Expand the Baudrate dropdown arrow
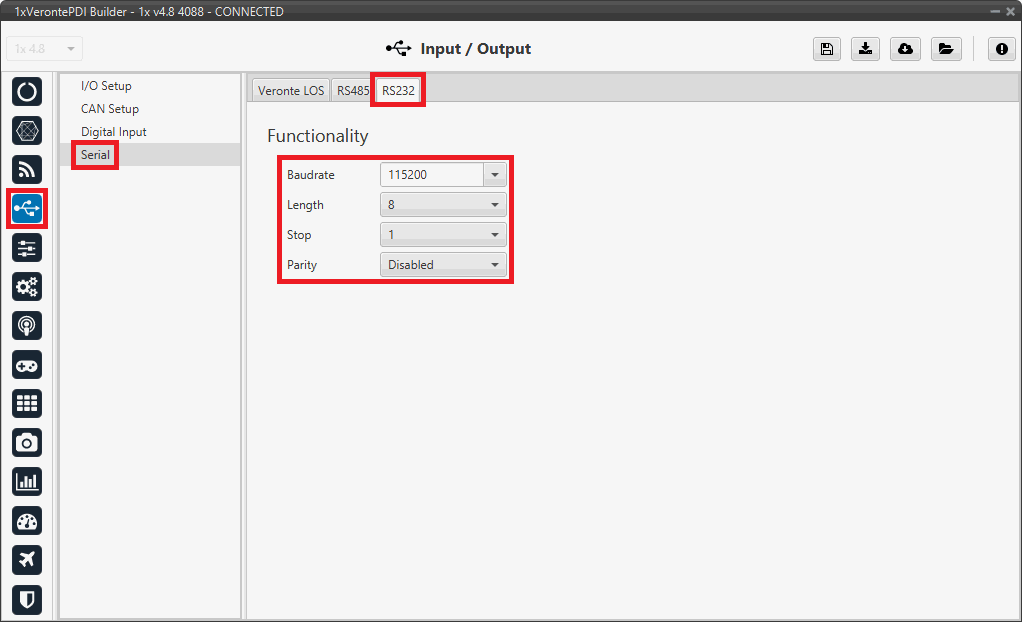The width and height of the screenshot is (1022, 622). coord(495,175)
